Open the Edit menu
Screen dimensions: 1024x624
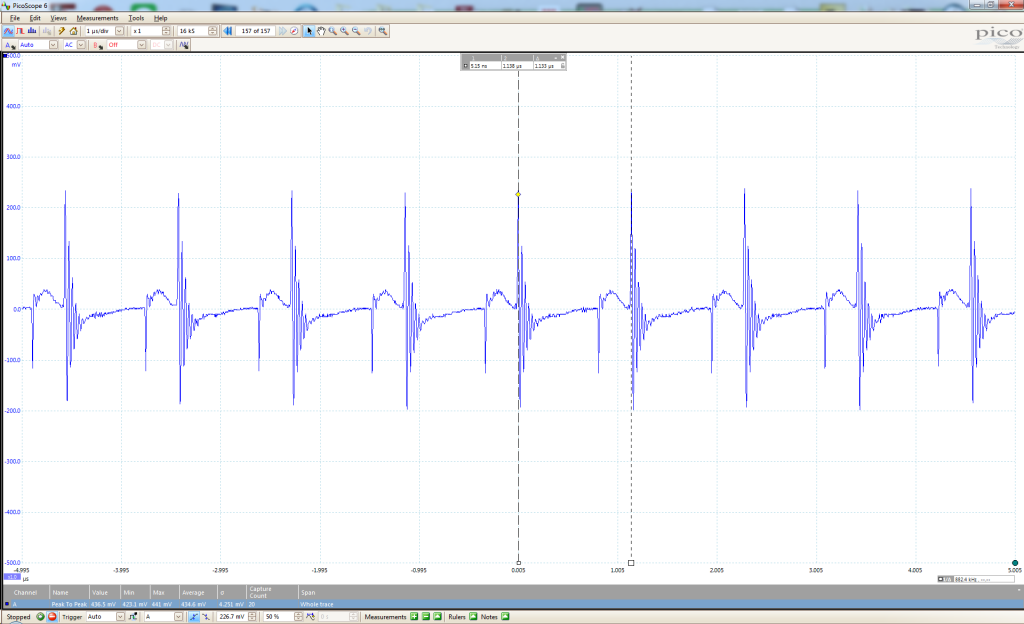[x=35, y=18]
